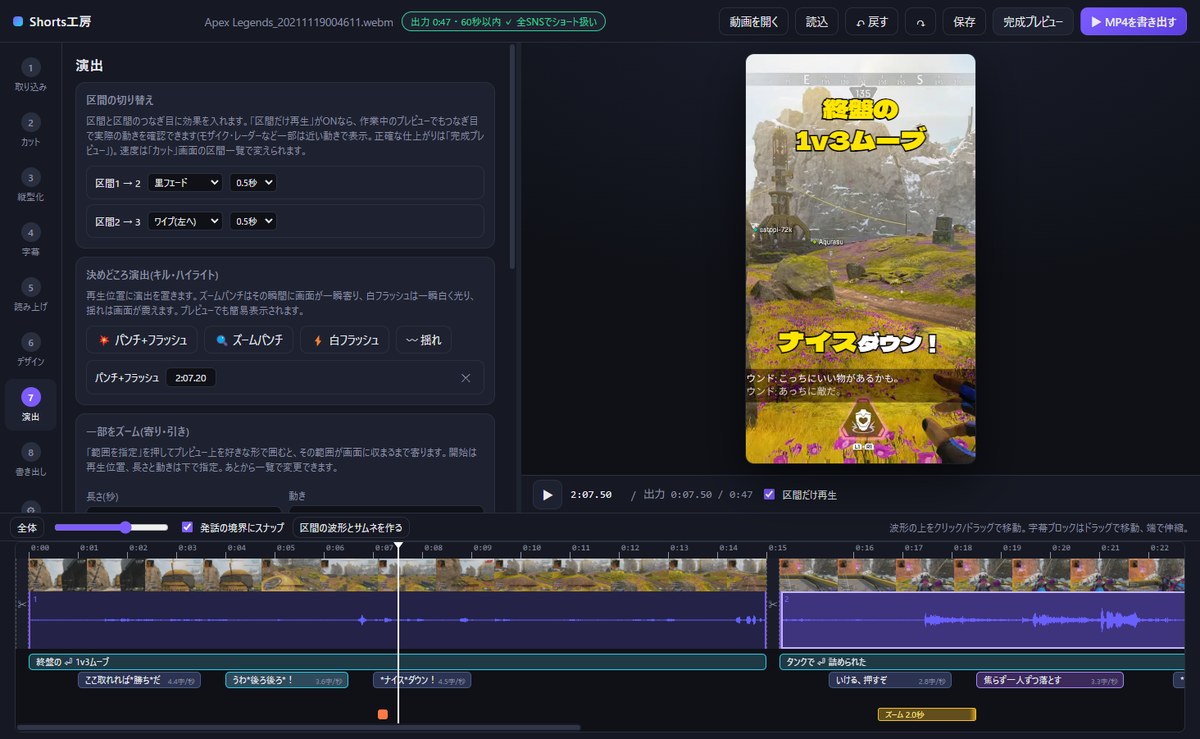Play the preview video
The width and height of the screenshot is (1200, 739).
click(547, 494)
